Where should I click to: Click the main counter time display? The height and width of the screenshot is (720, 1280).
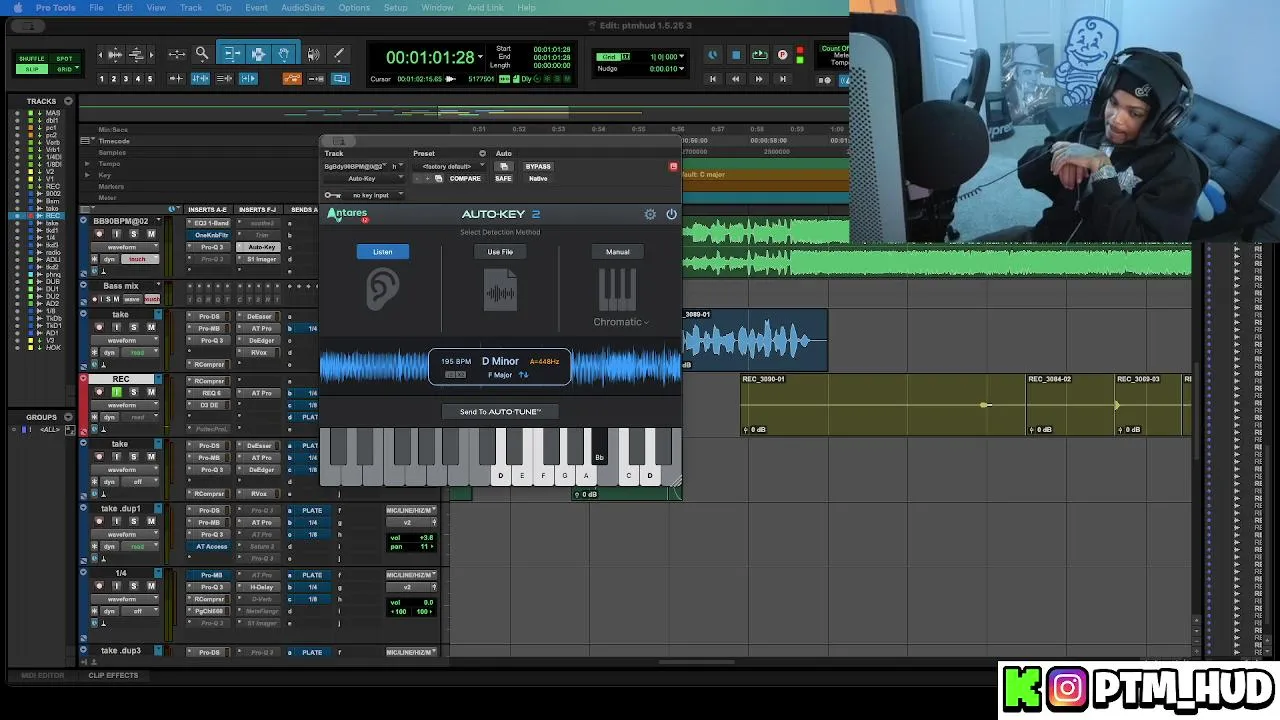430,58
